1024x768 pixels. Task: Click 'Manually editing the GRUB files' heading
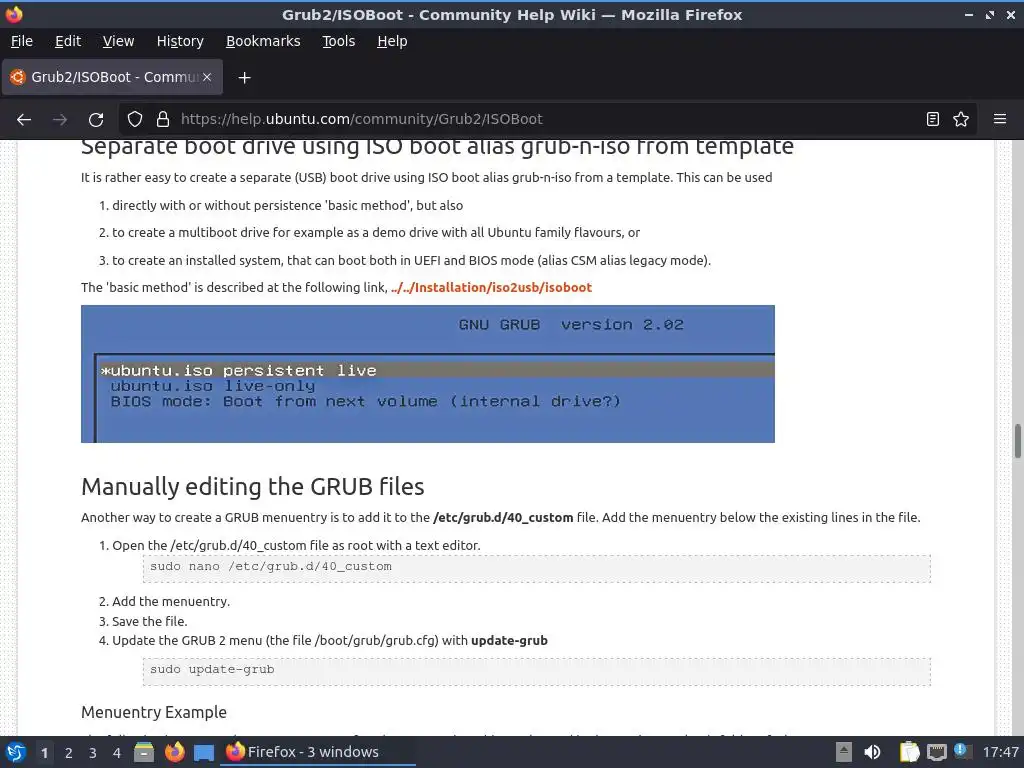click(x=253, y=487)
